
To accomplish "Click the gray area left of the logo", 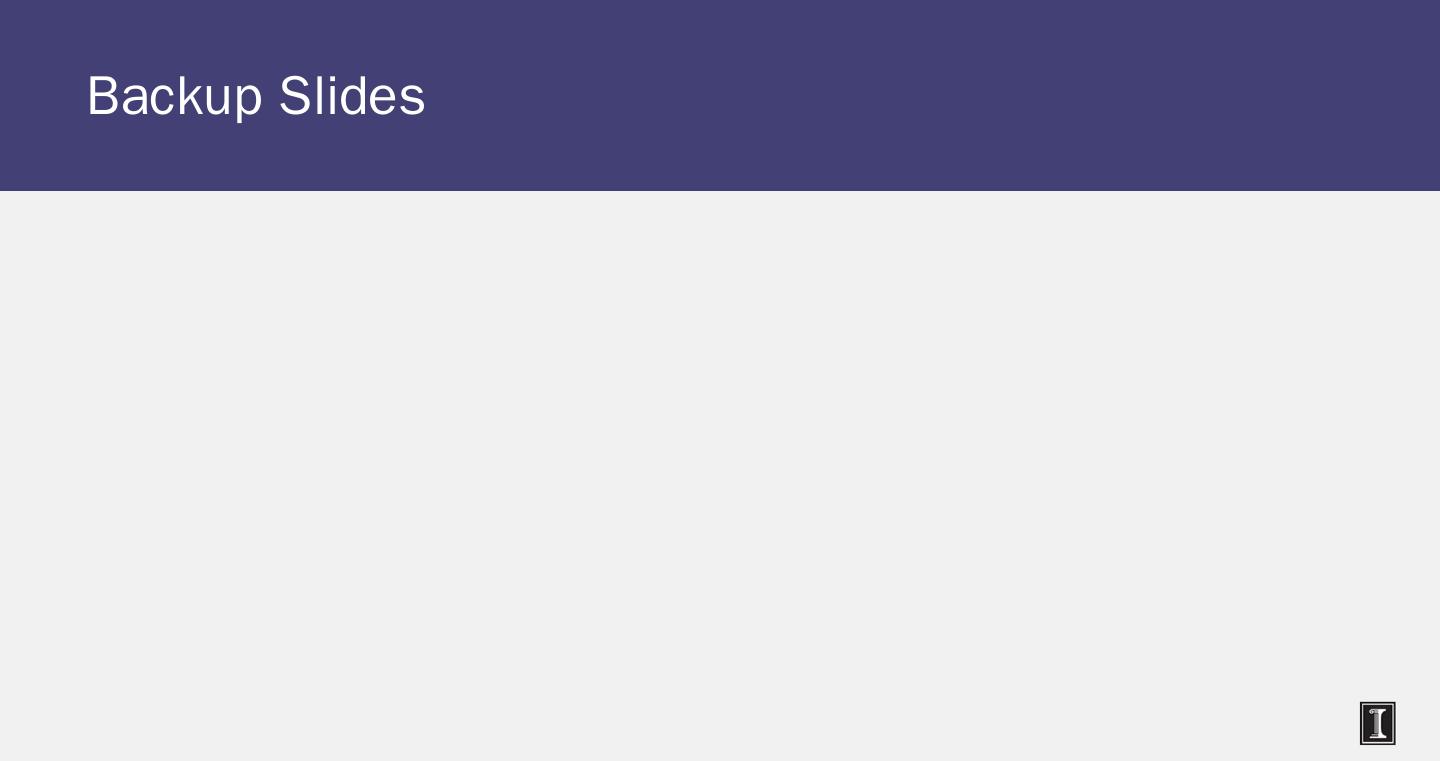I will tap(1250, 723).
